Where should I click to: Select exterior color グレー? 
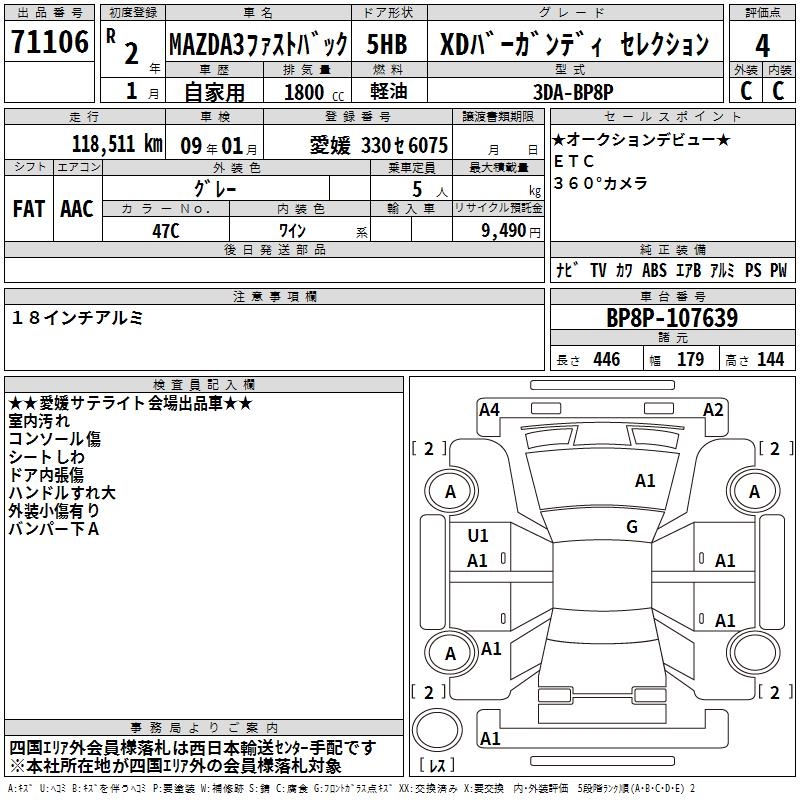[215, 189]
